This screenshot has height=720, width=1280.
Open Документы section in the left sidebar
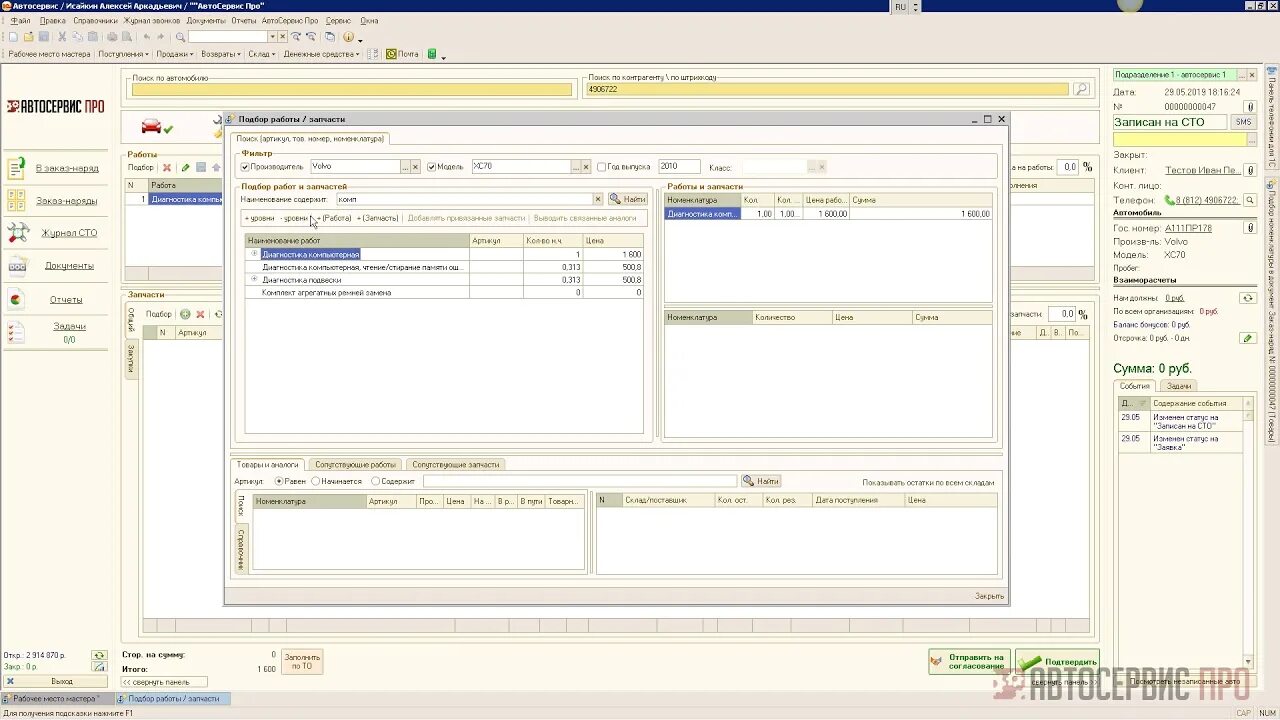click(x=69, y=266)
